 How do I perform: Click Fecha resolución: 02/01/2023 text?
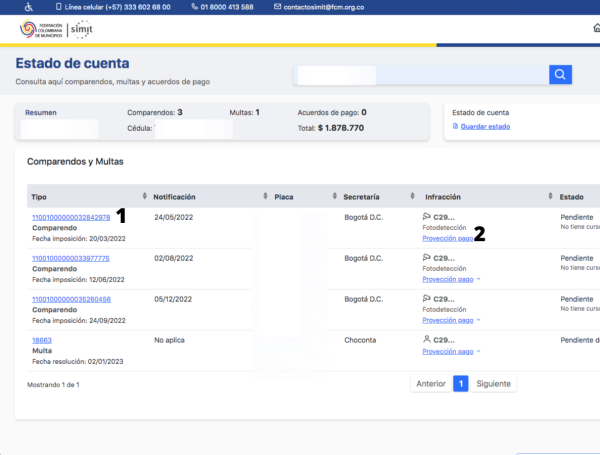click(78, 361)
